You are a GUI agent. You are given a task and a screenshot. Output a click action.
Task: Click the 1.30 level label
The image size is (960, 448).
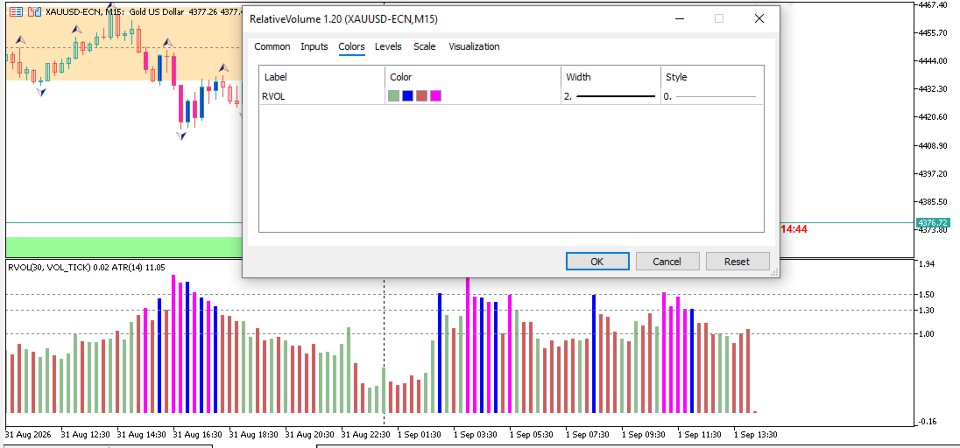click(928, 310)
